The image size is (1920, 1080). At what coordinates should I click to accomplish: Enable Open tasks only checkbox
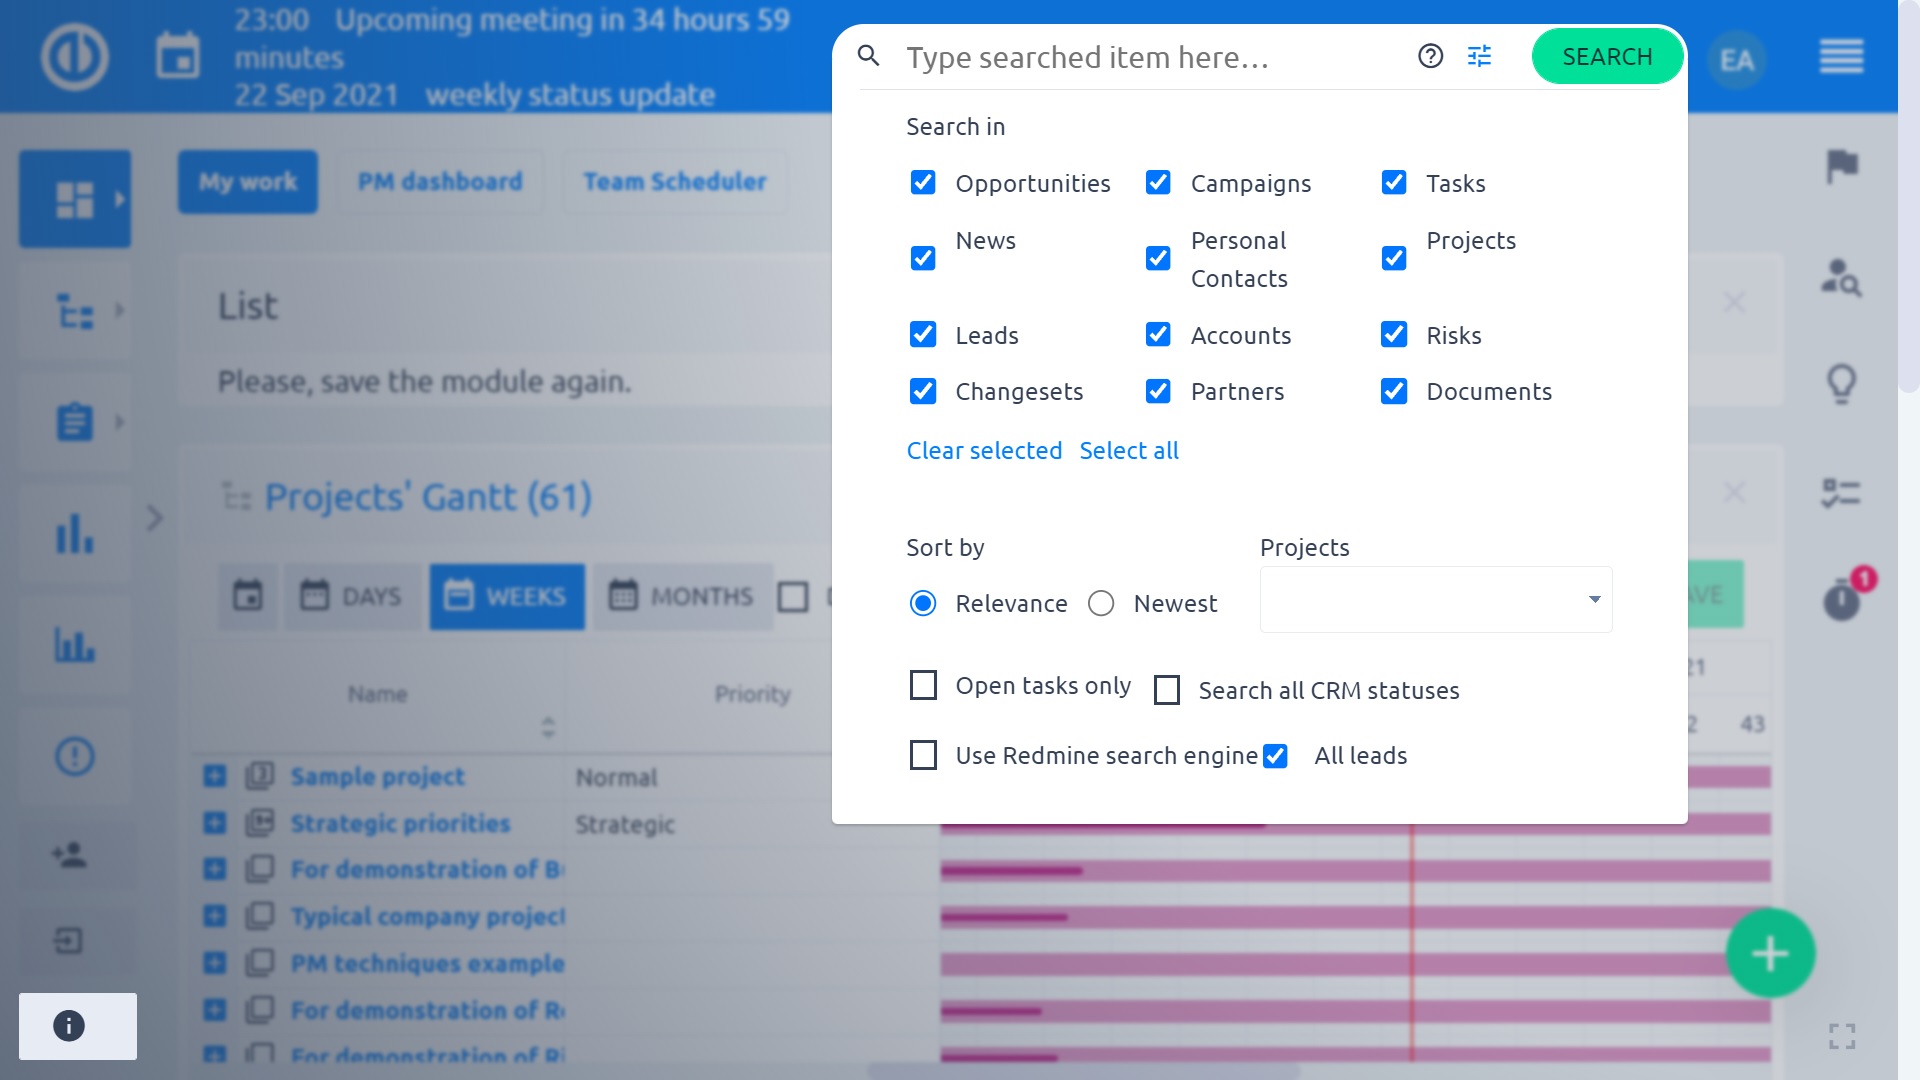(x=922, y=686)
